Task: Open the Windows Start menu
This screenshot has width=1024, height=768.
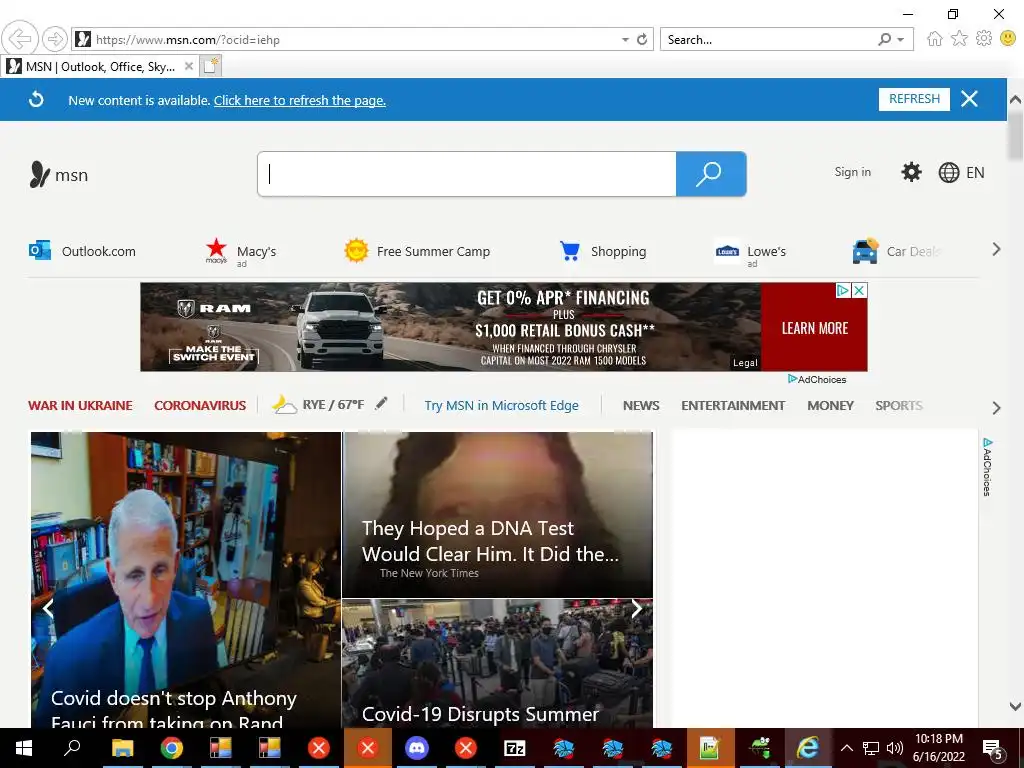Action: pyautogui.click(x=24, y=748)
